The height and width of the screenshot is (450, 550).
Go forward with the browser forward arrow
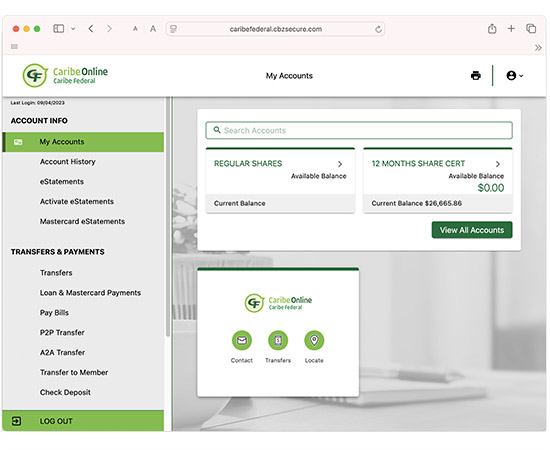click(109, 29)
